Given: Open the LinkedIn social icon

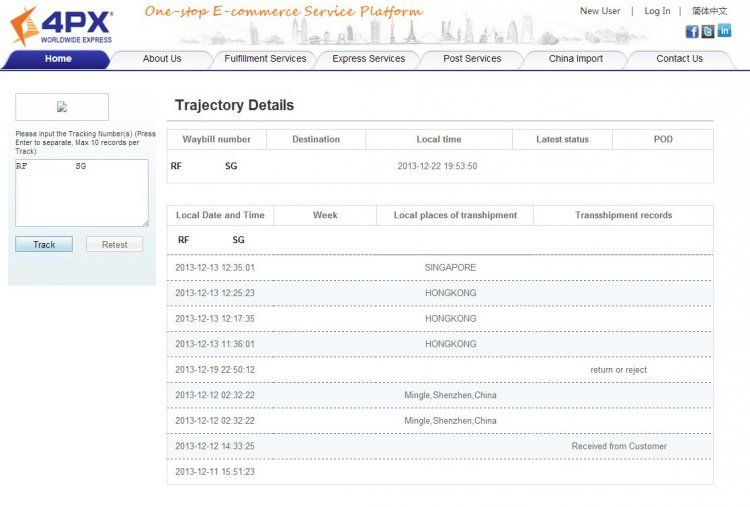Looking at the screenshot, I should (724, 31).
